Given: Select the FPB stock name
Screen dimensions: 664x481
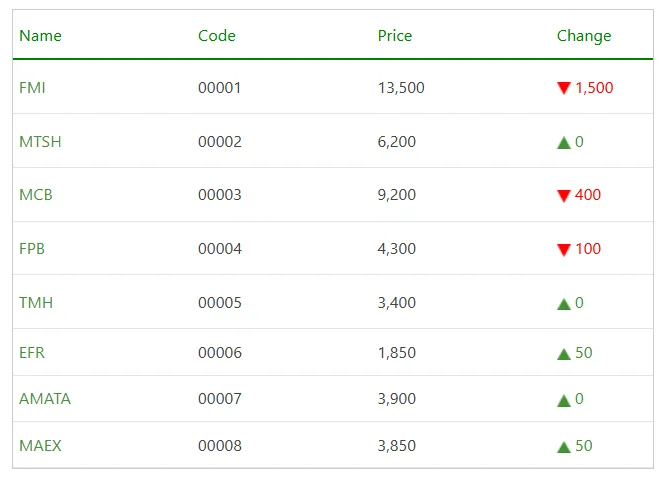Looking at the screenshot, I should tap(32, 249).
